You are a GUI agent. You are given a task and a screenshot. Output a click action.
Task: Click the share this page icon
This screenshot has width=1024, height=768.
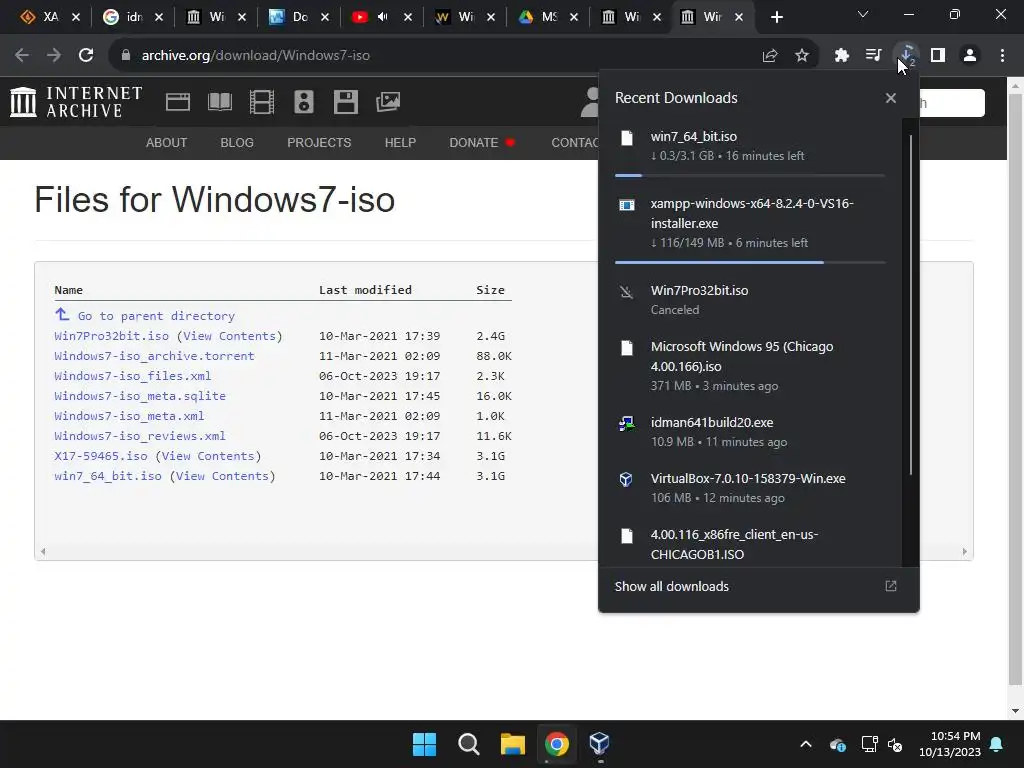click(x=770, y=56)
